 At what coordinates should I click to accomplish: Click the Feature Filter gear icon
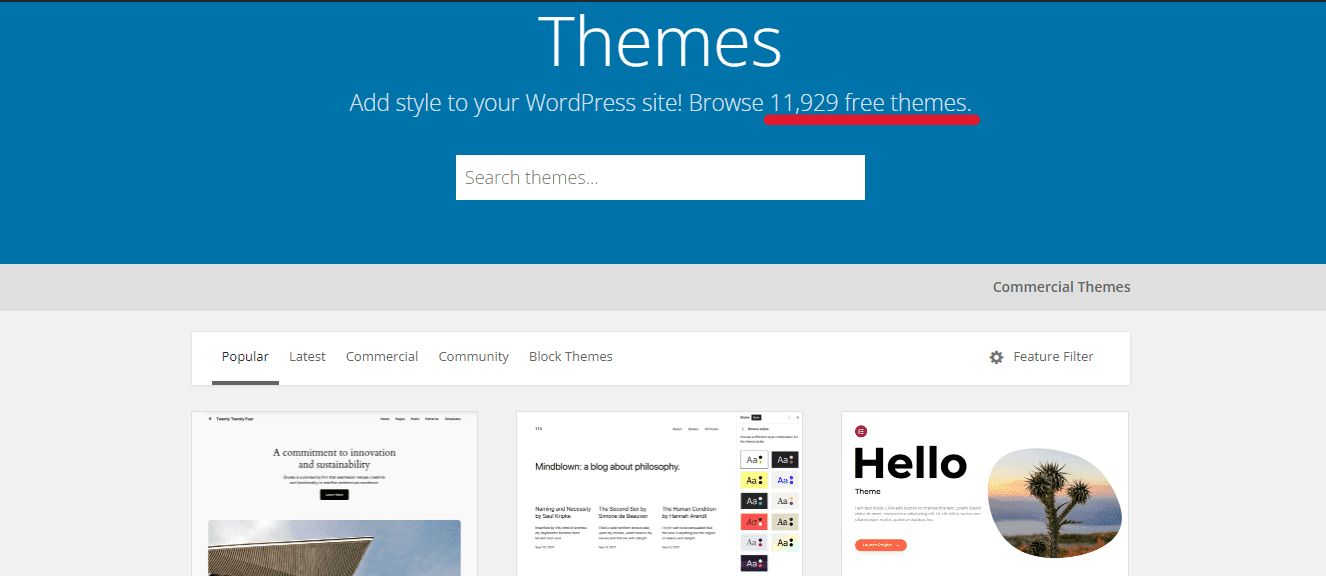point(996,357)
